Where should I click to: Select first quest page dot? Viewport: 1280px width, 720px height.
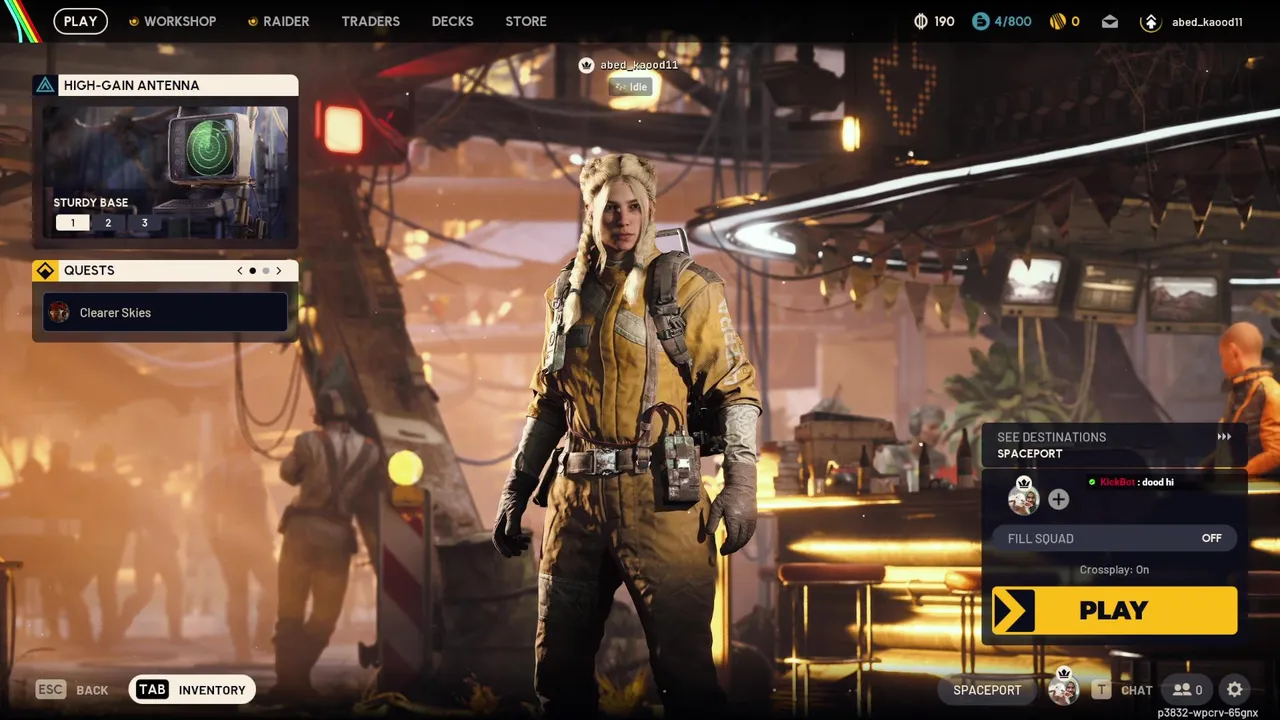tap(252, 271)
